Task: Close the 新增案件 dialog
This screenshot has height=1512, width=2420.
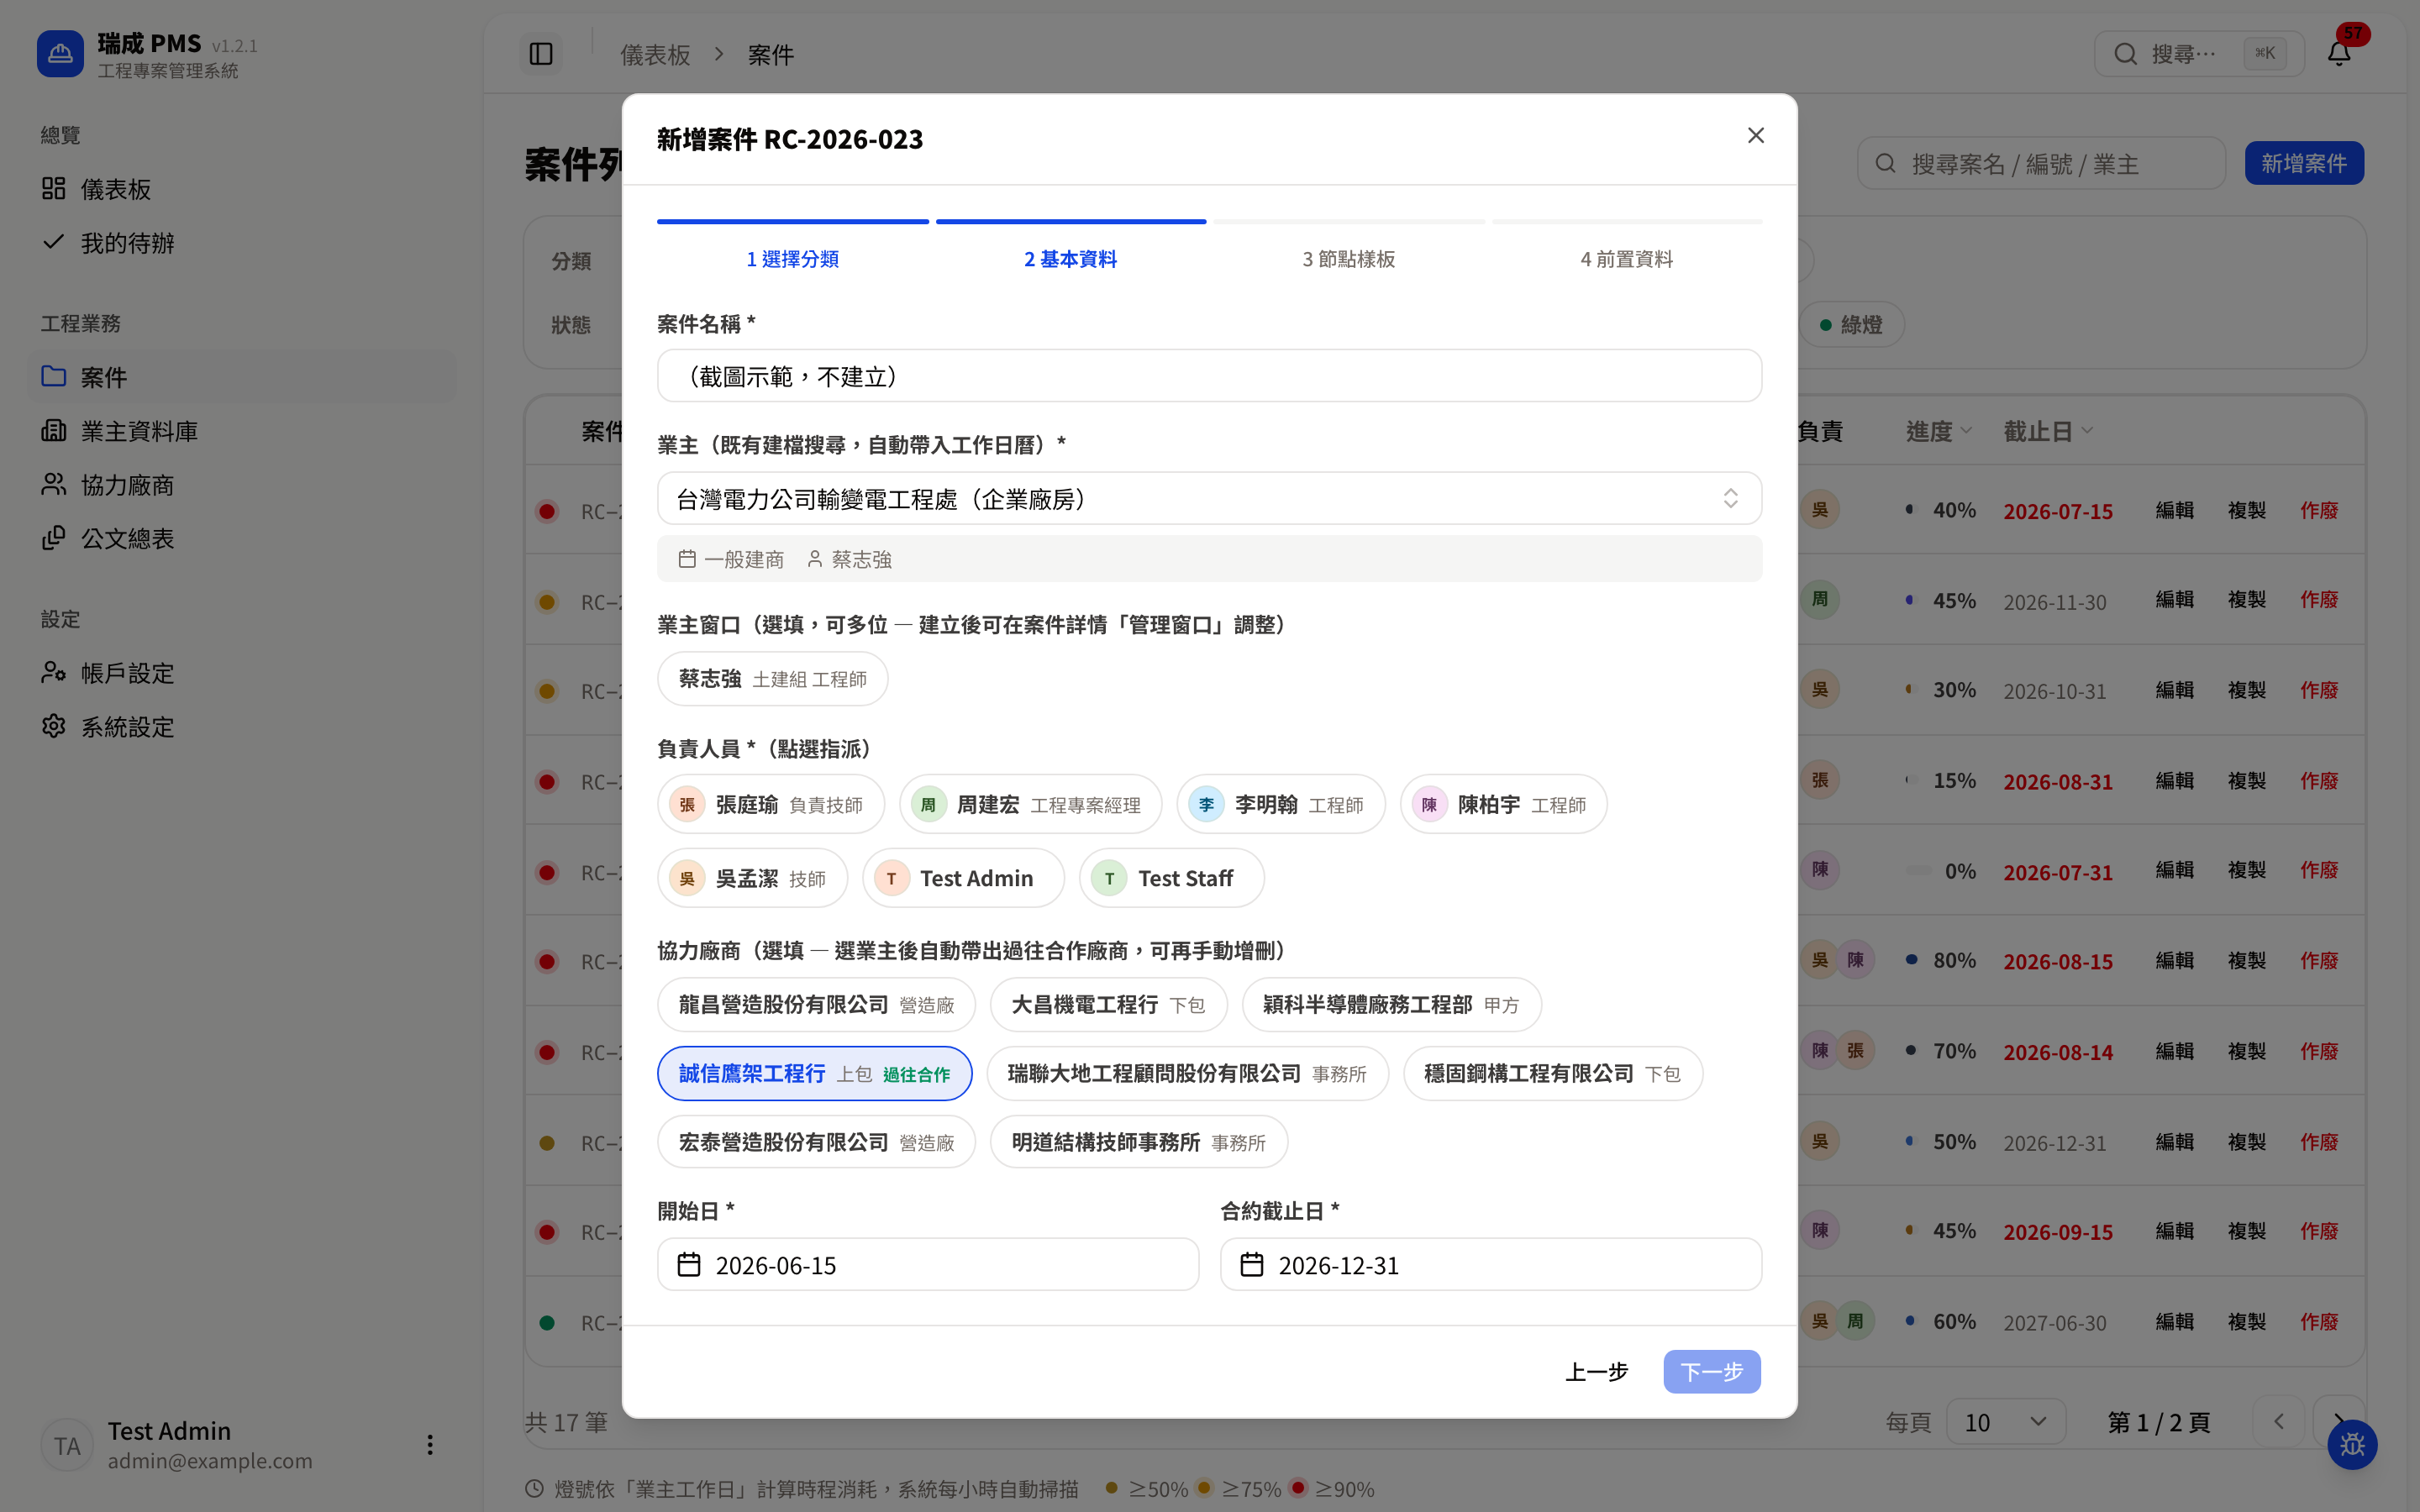Action: pyautogui.click(x=1756, y=135)
